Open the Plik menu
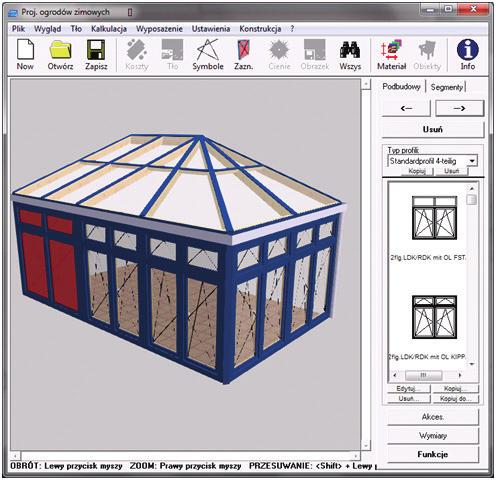 [18, 29]
